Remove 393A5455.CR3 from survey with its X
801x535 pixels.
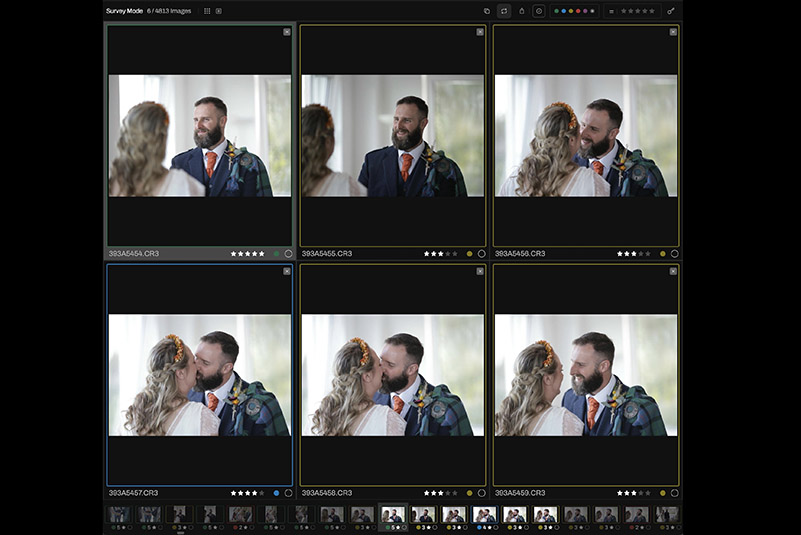[480, 32]
